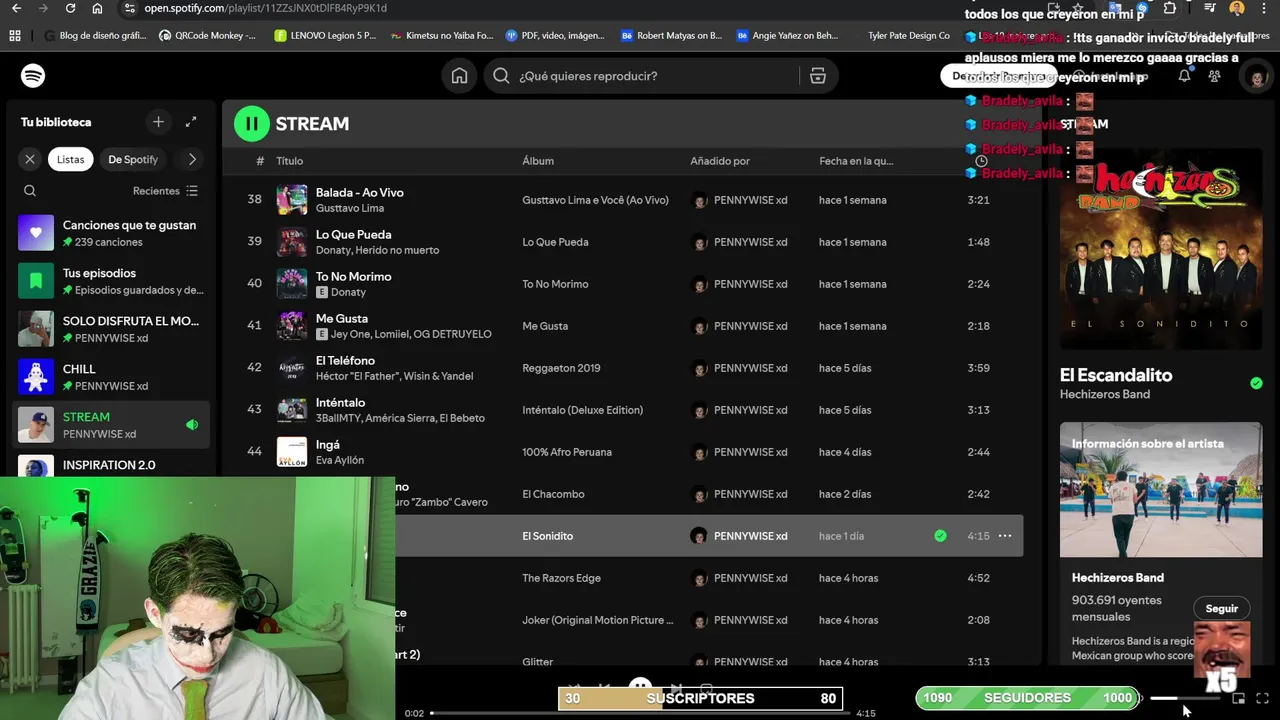Open artist Gusttavo Lima link
The width and height of the screenshot is (1280, 720).
[350, 208]
